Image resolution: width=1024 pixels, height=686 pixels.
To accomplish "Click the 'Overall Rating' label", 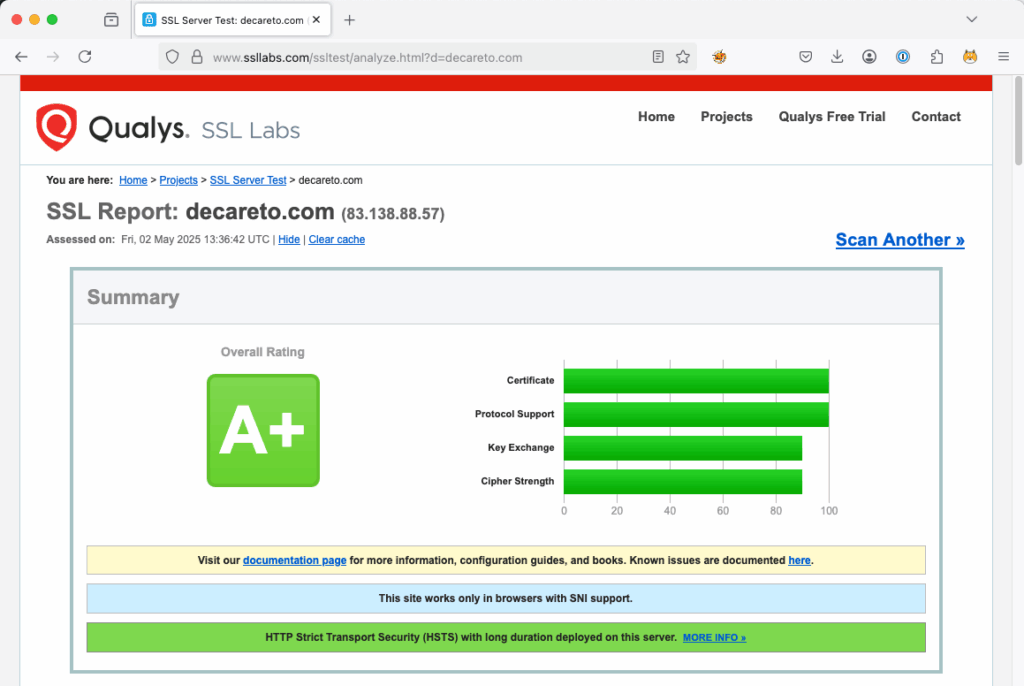I will tap(263, 352).
